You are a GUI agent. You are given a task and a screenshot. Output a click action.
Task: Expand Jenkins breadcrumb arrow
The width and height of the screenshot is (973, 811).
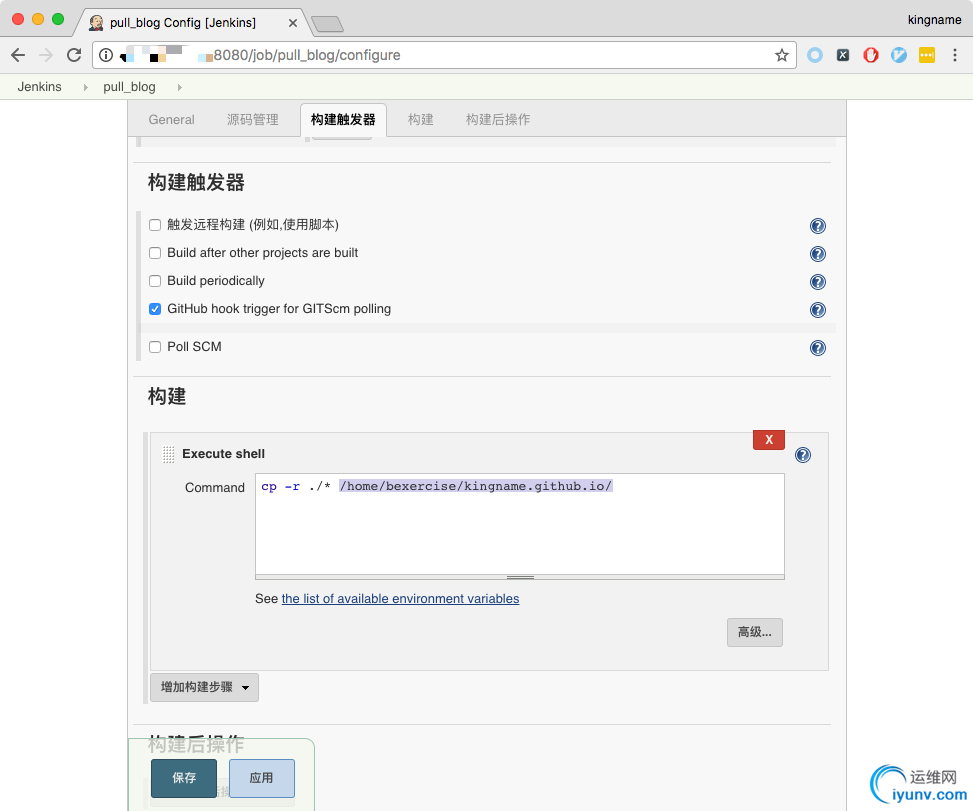(85, 87)
